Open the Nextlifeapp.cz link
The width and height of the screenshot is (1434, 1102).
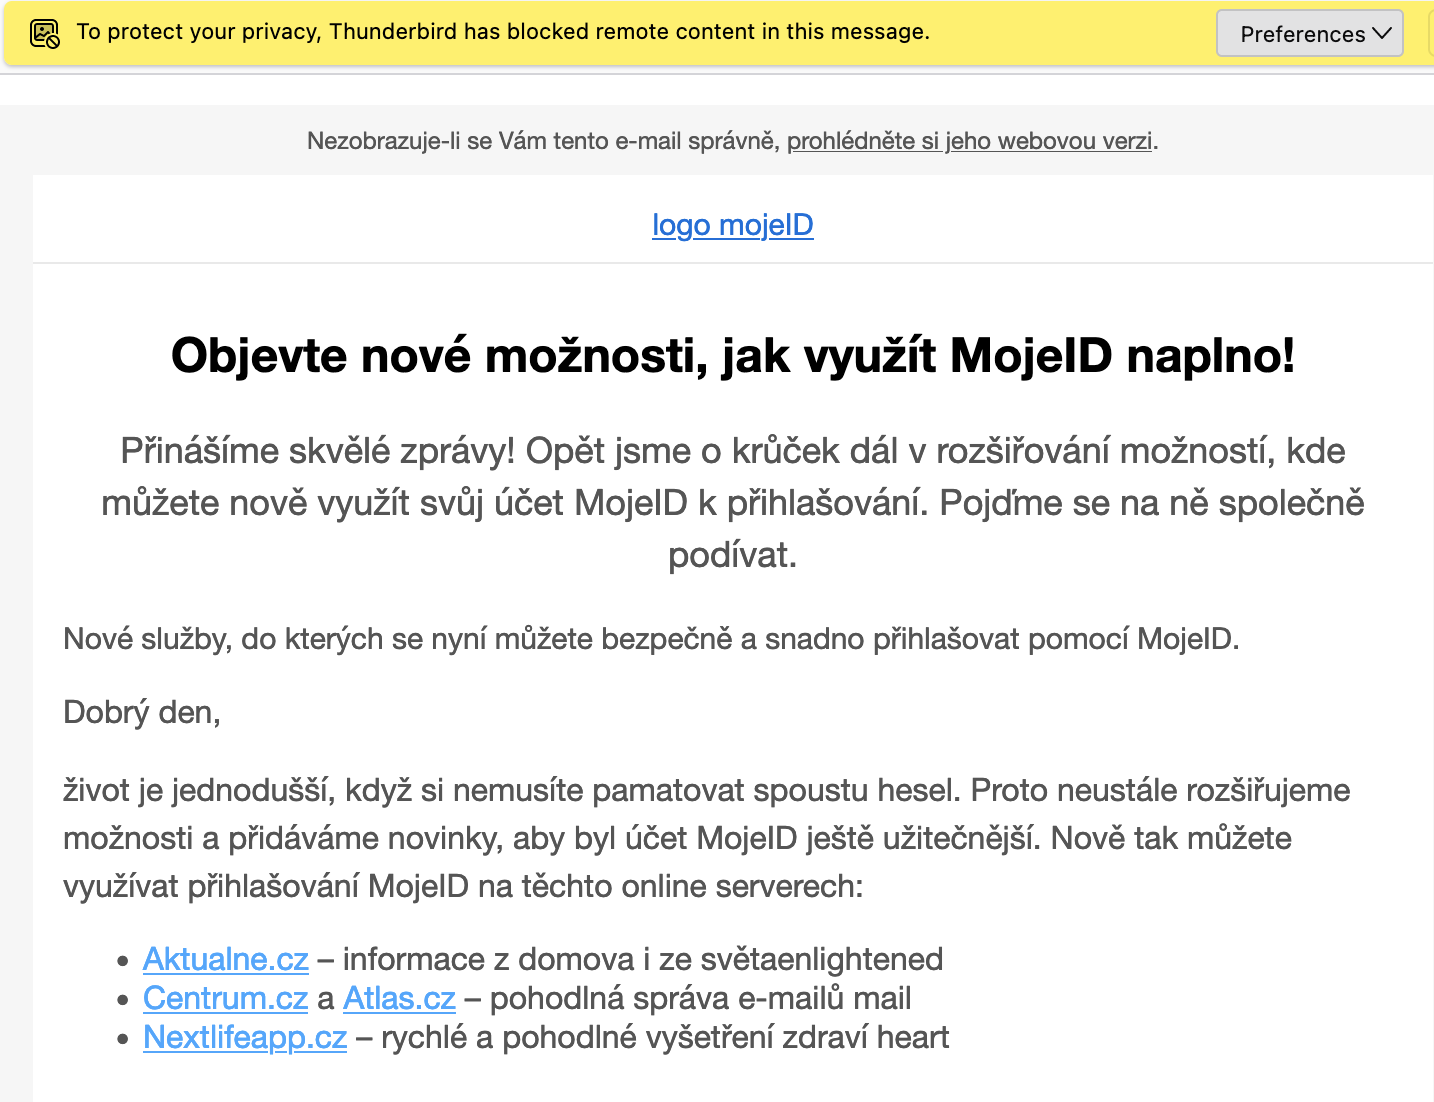tap(245, 1037)
